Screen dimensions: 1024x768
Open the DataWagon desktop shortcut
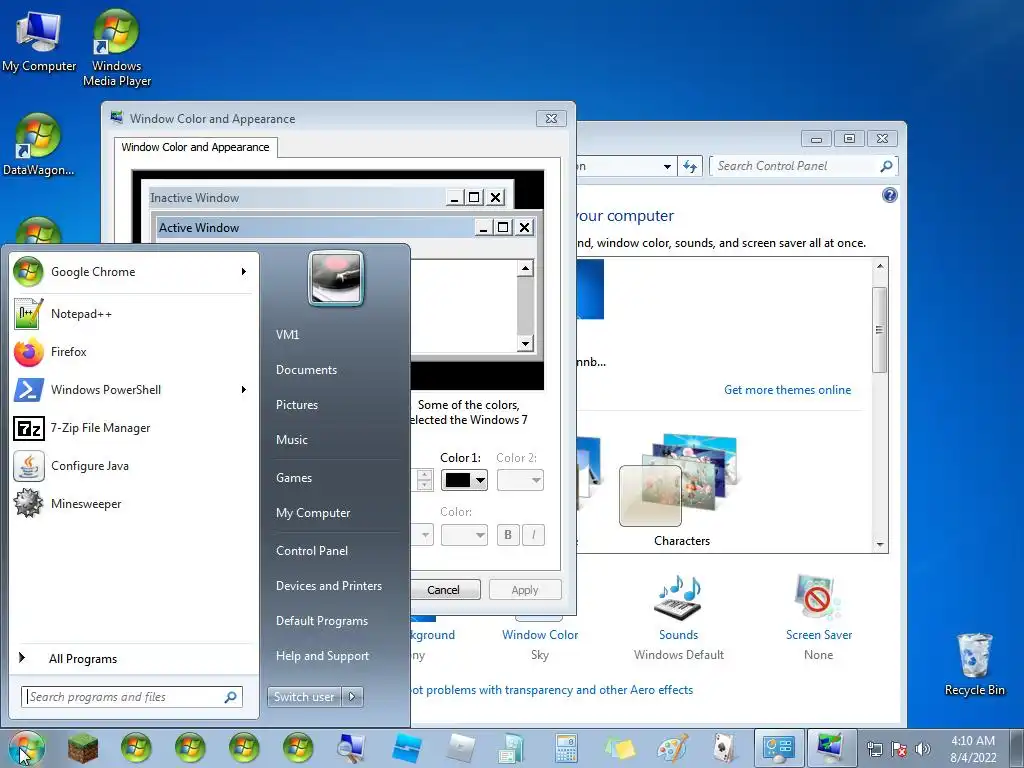38,145
